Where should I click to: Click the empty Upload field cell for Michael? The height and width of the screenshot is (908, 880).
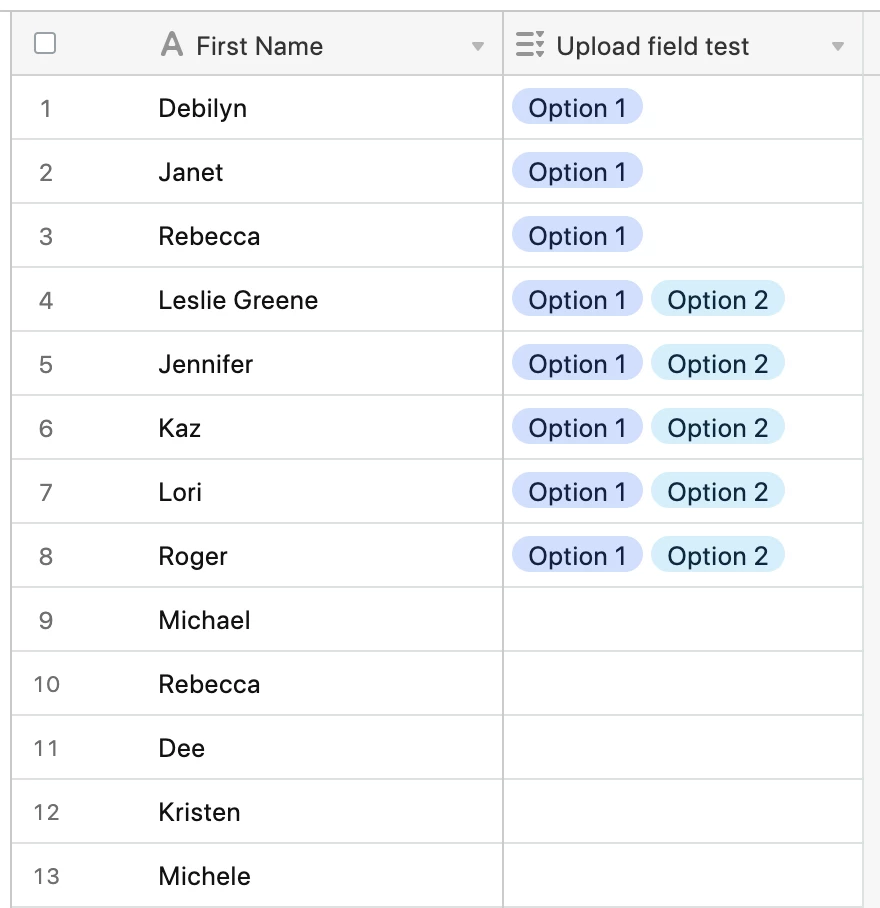(x=683, y=620)
